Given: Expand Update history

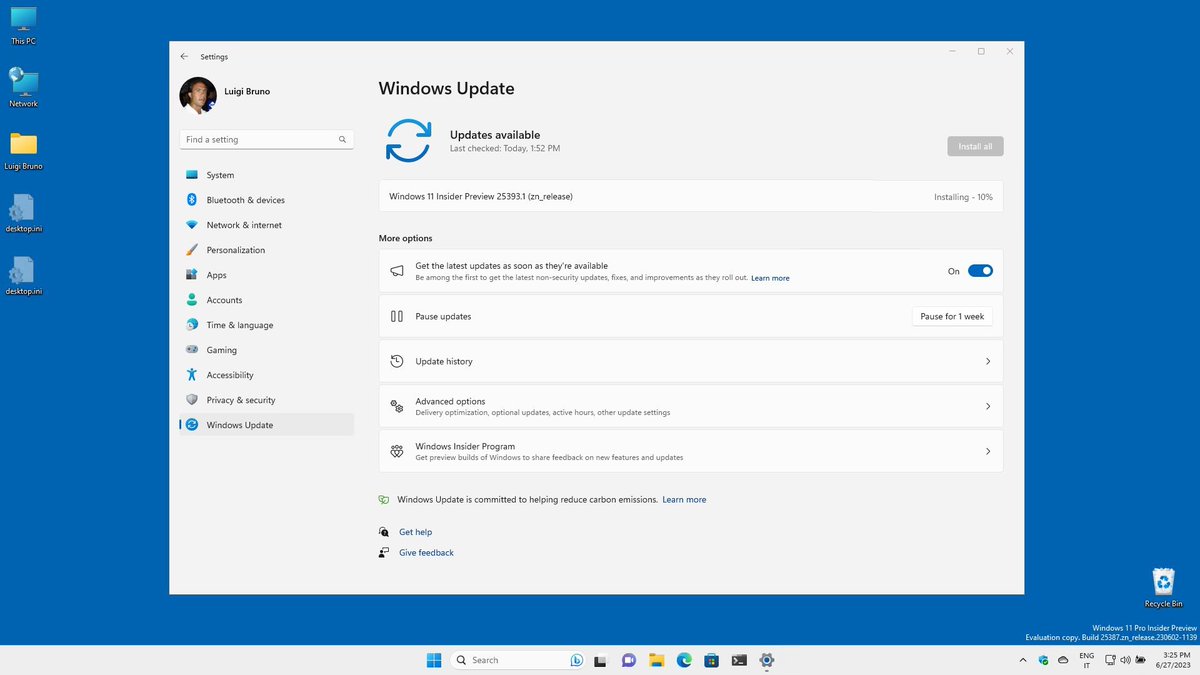Looking at the screenshot, I should [691, 361].
